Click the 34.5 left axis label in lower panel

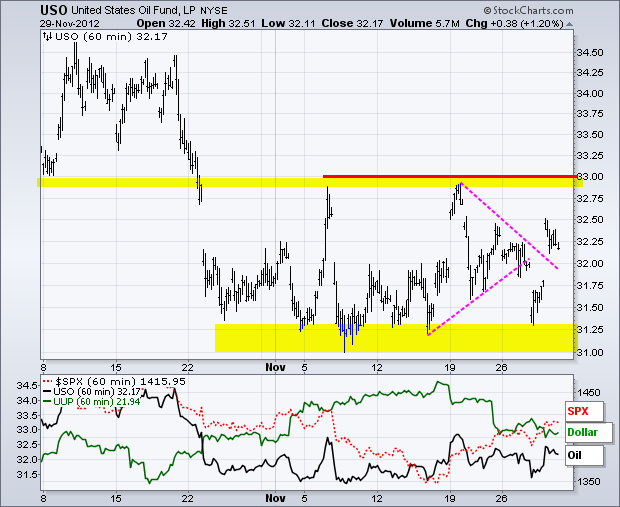(27, 386)
